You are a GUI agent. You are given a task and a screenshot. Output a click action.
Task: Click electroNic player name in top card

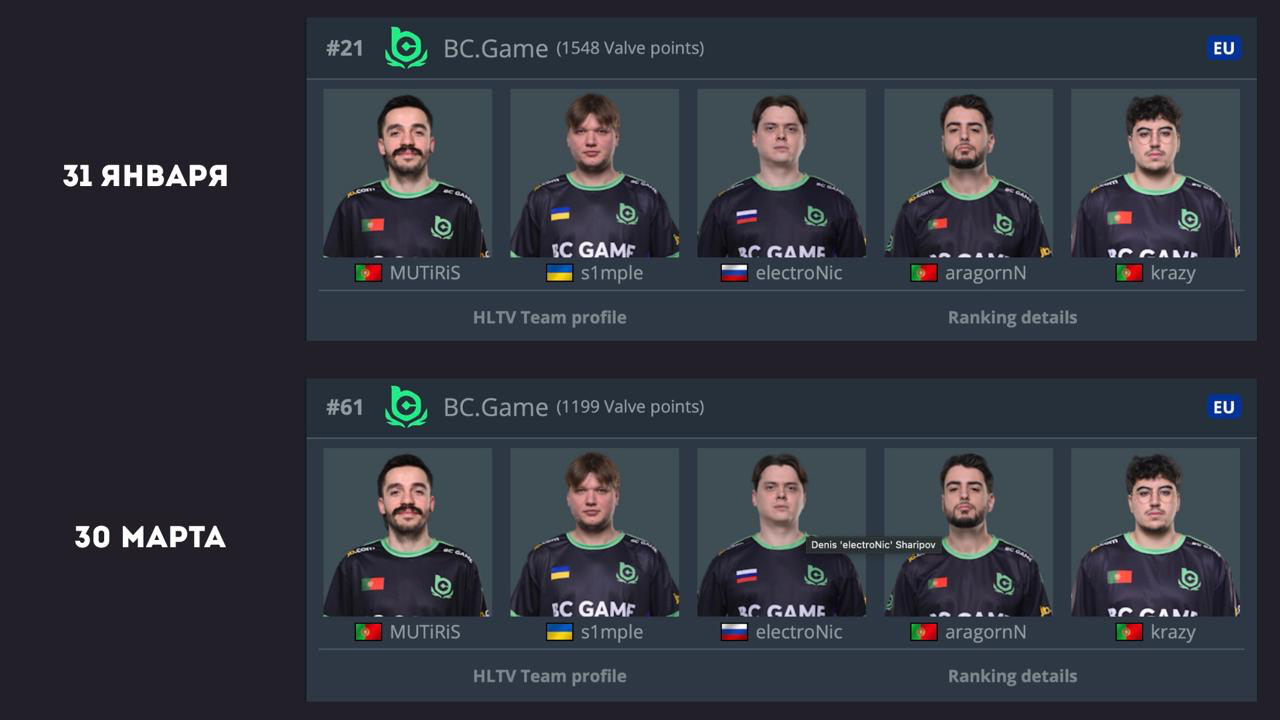click(799, 273)
